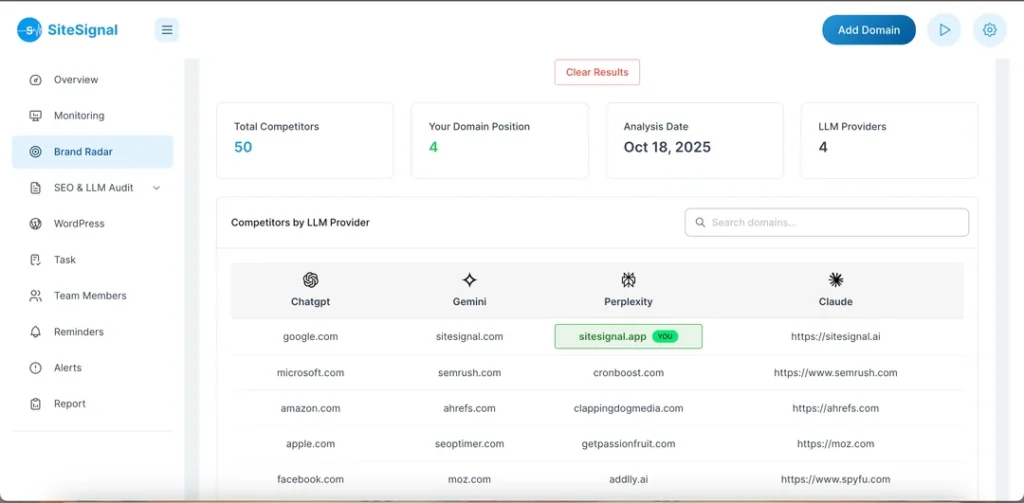The image size is (1024, 503).
Task: Click the Team Members people icon
Action: 36,296
